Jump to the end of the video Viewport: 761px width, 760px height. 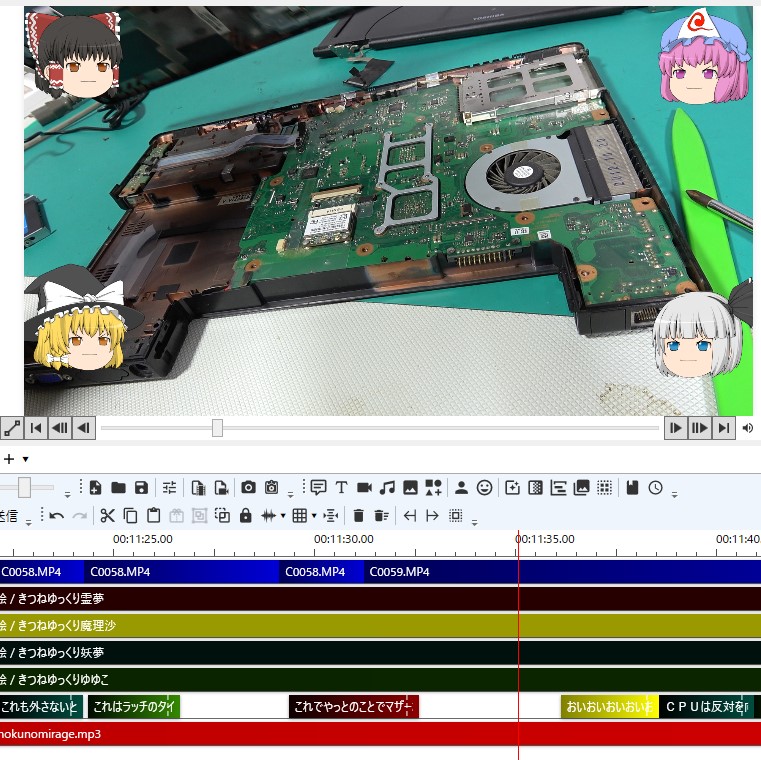[724, 428]
